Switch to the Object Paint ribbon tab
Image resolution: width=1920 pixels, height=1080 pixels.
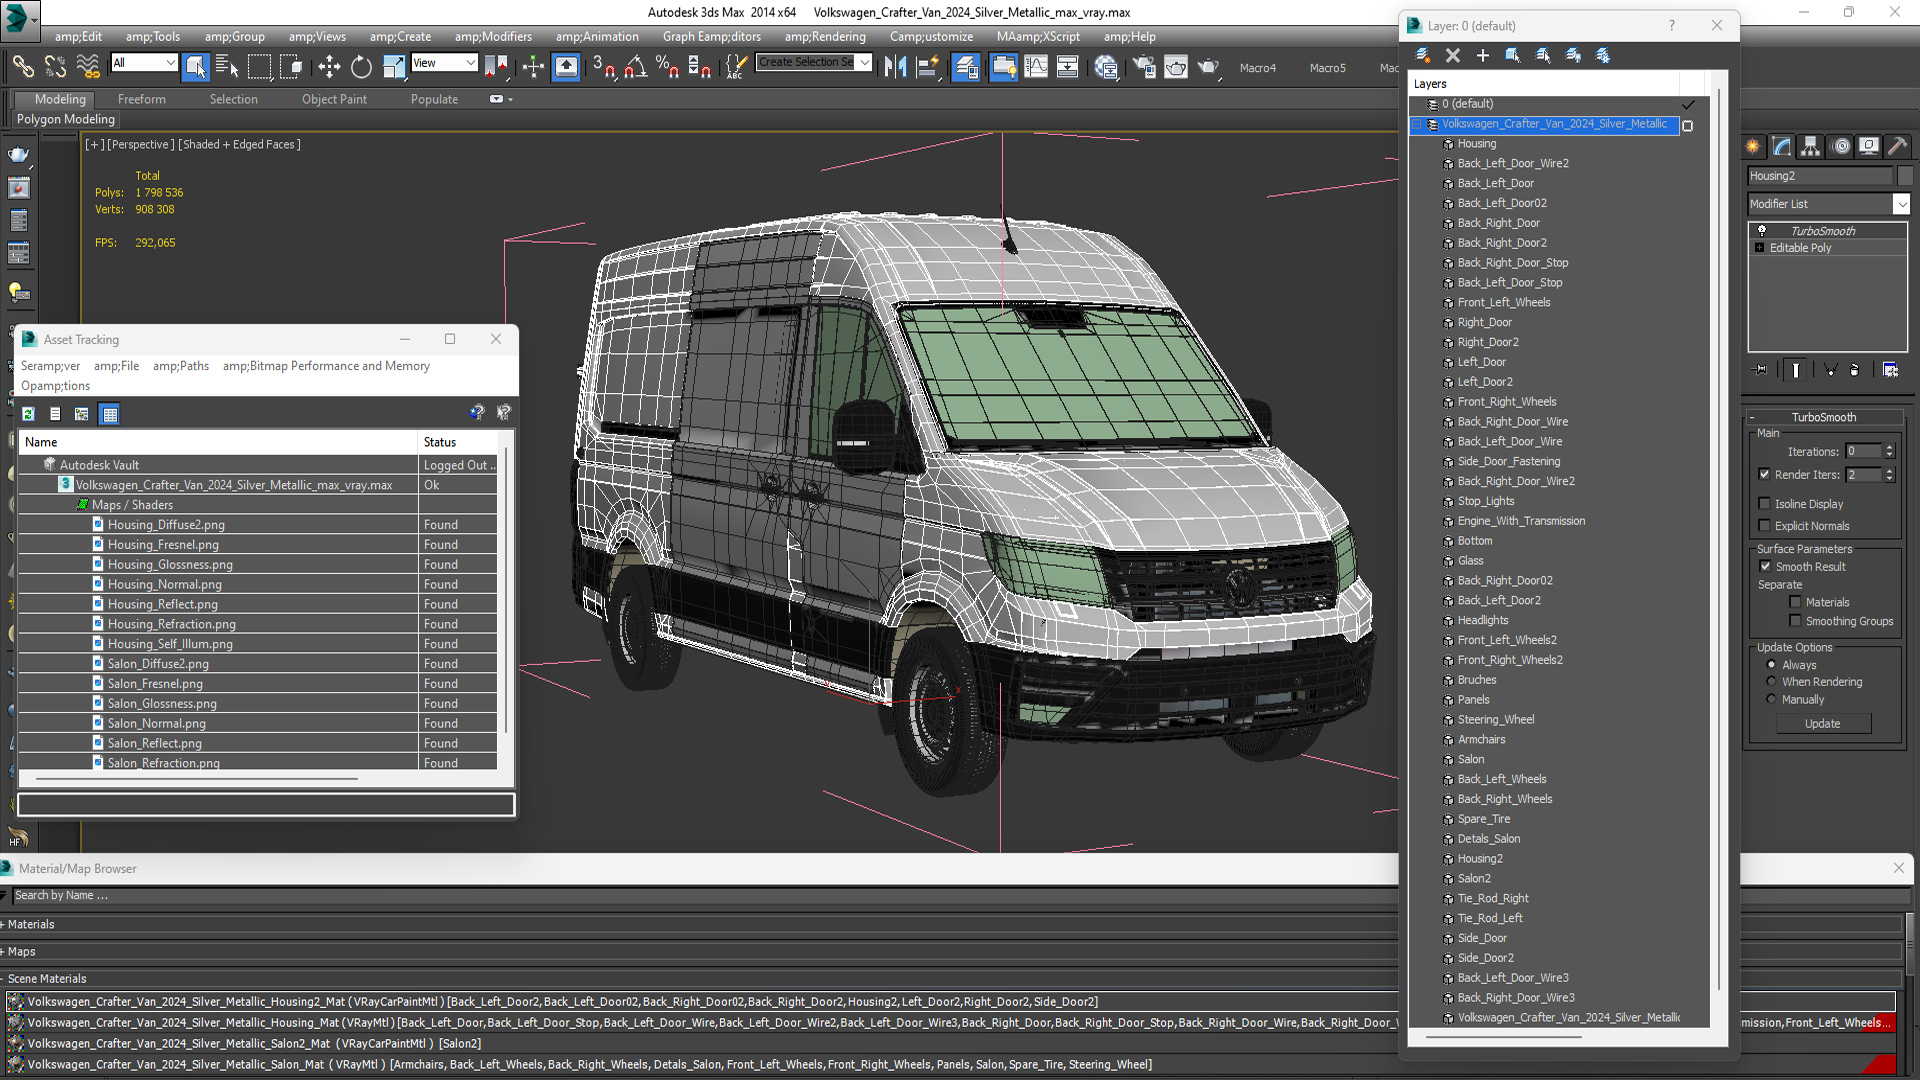pos(334,99)
